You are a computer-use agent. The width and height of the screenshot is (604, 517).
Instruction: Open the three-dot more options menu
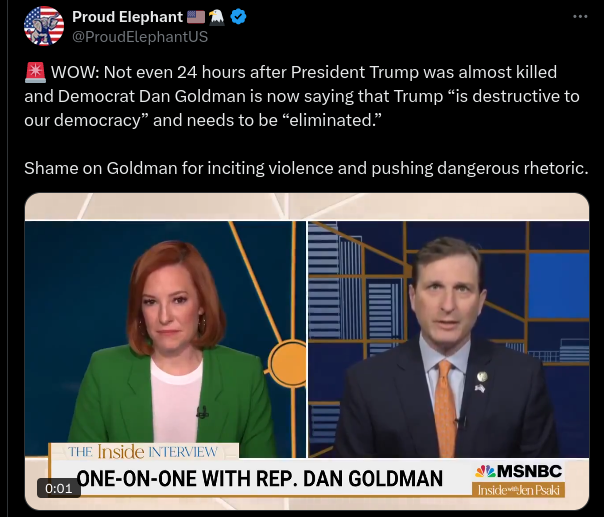pyautogui.click(x=580, y=17)
